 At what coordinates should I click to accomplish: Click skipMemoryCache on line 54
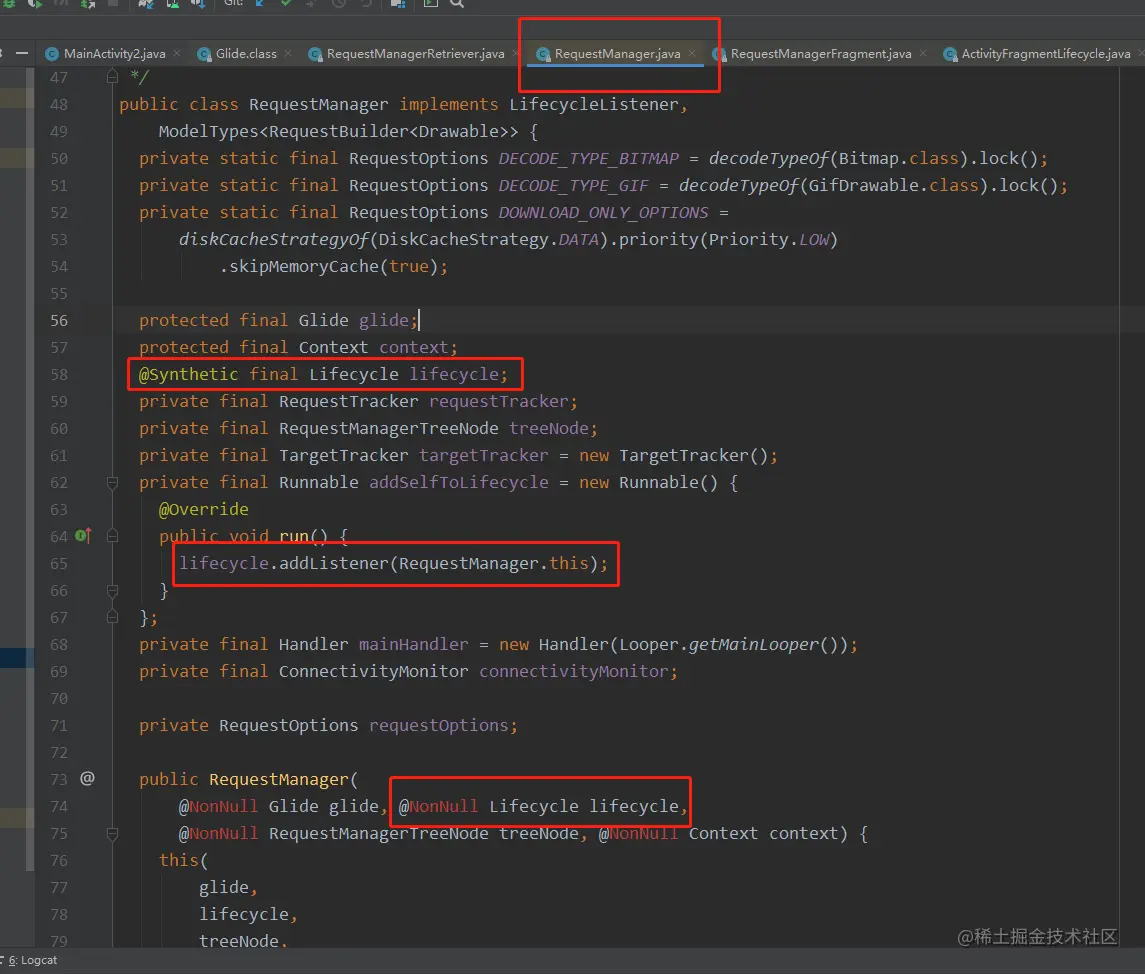[304, 266]
